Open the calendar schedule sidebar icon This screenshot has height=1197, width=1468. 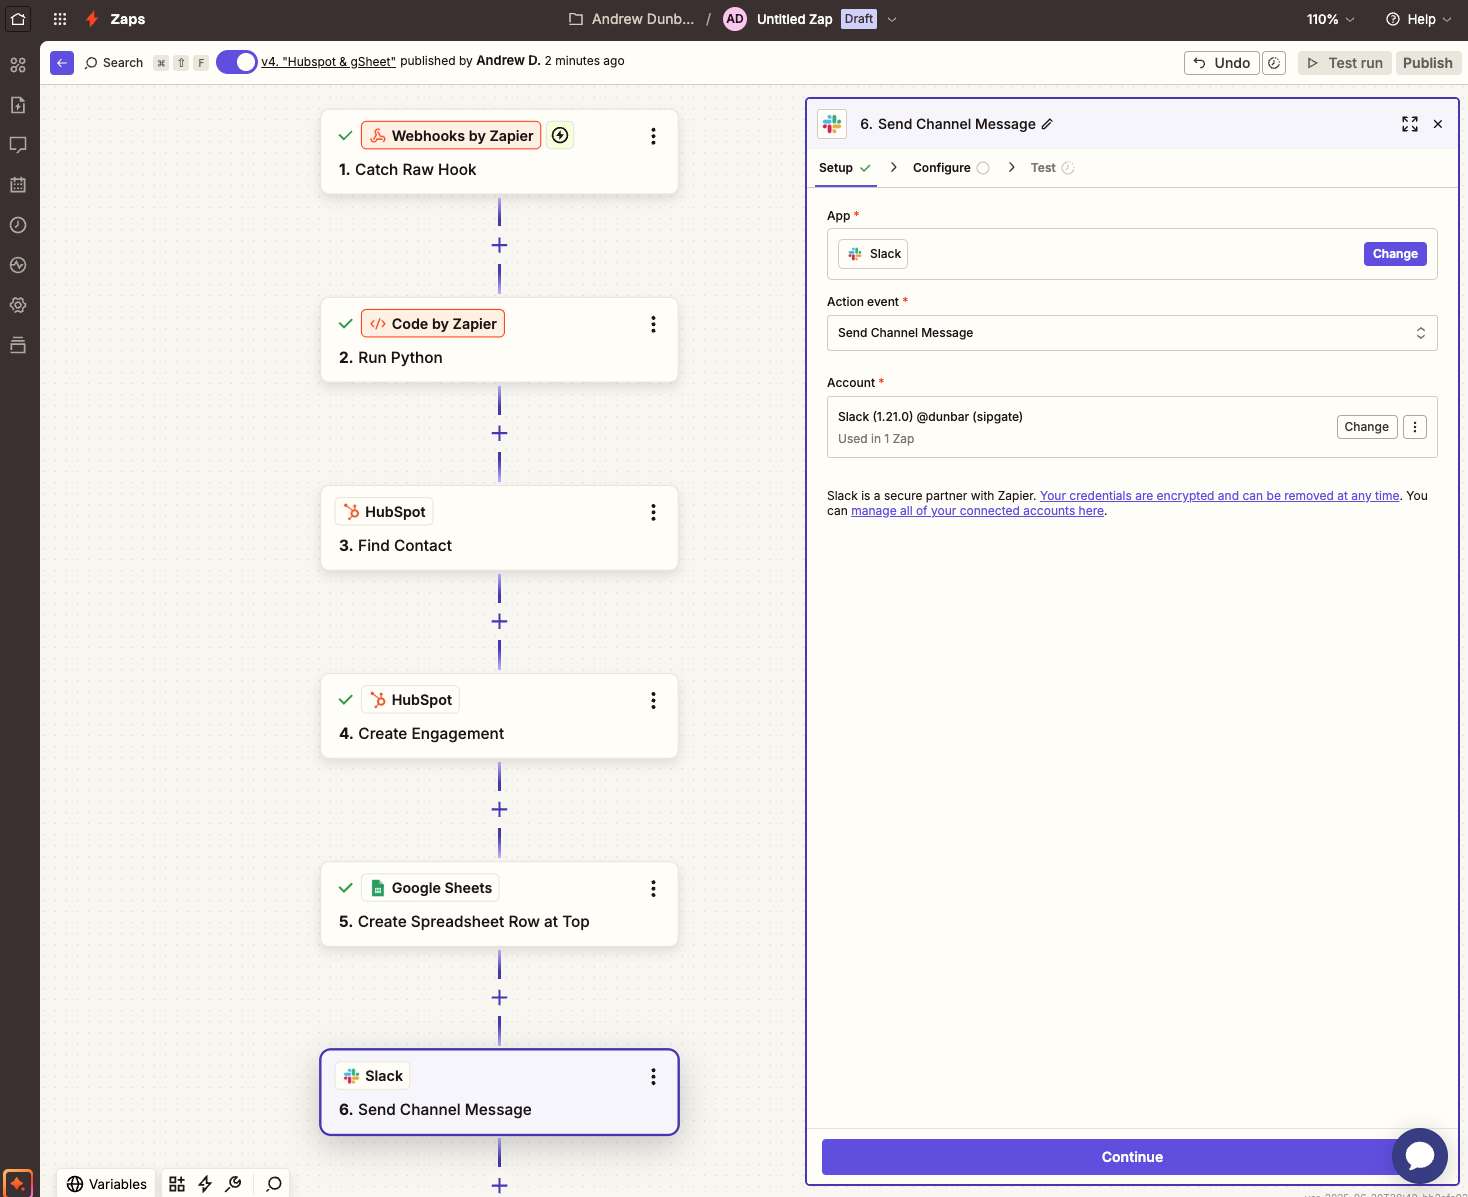click(x=18, y=185)
